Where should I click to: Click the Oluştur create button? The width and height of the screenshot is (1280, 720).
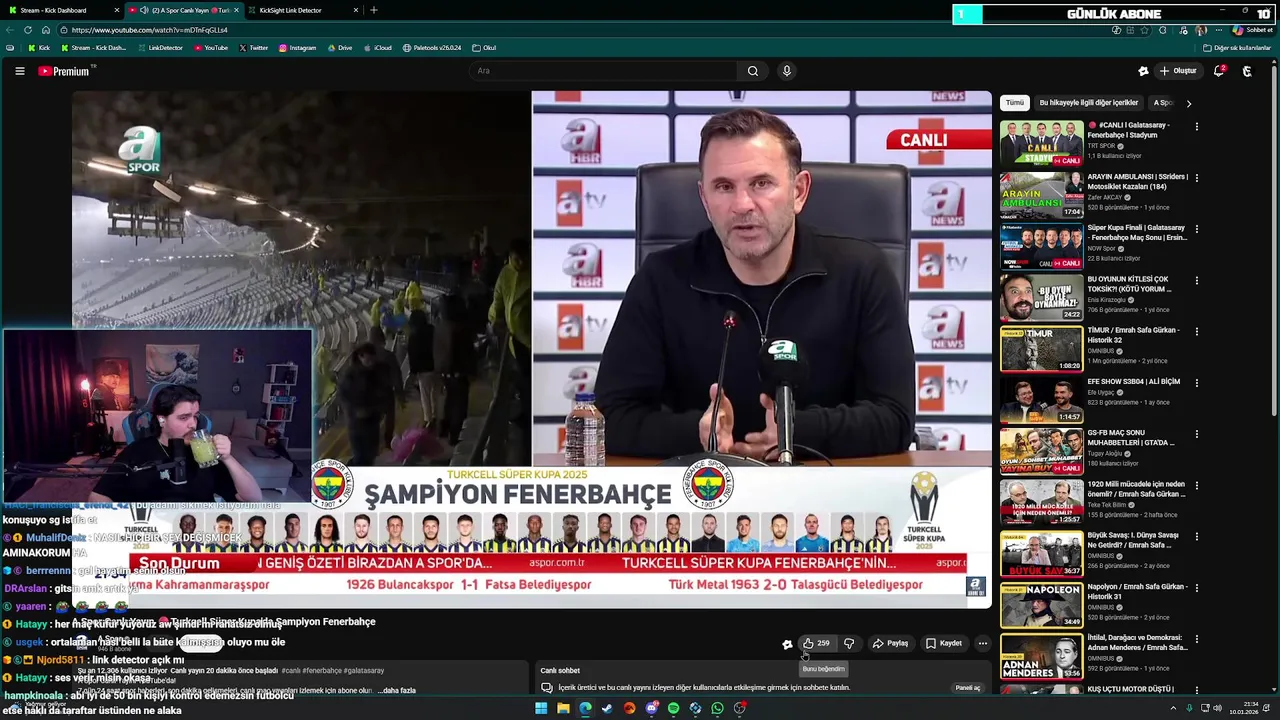point(1177,71)
